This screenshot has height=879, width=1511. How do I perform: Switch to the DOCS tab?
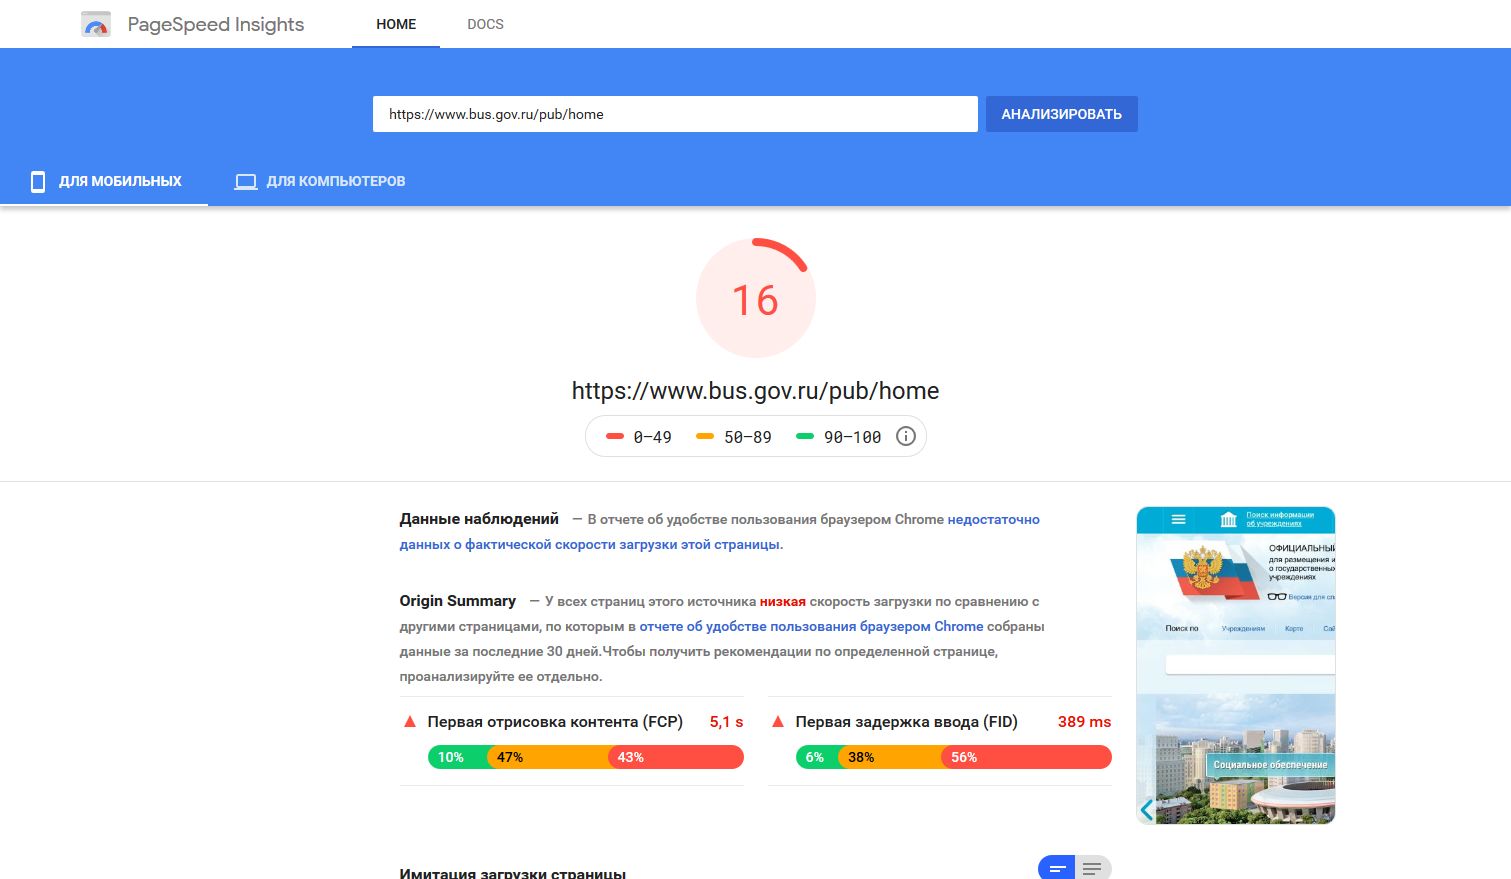click(x=485, y=24)
